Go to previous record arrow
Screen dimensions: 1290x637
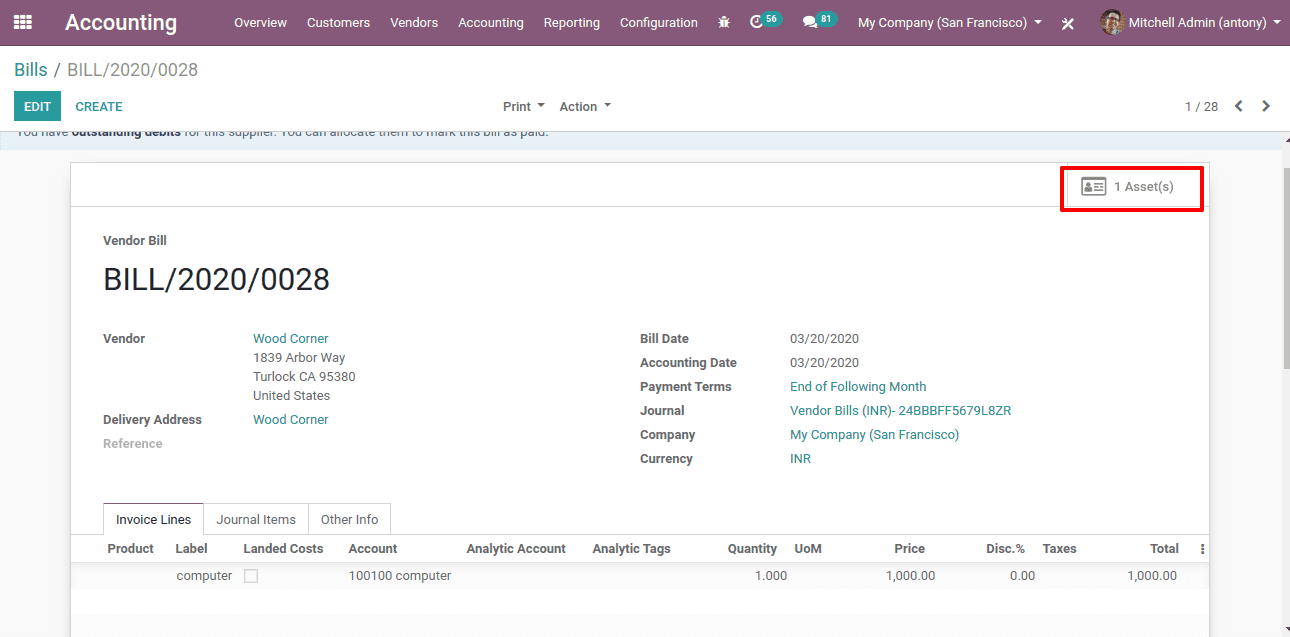pos(1238,106)
